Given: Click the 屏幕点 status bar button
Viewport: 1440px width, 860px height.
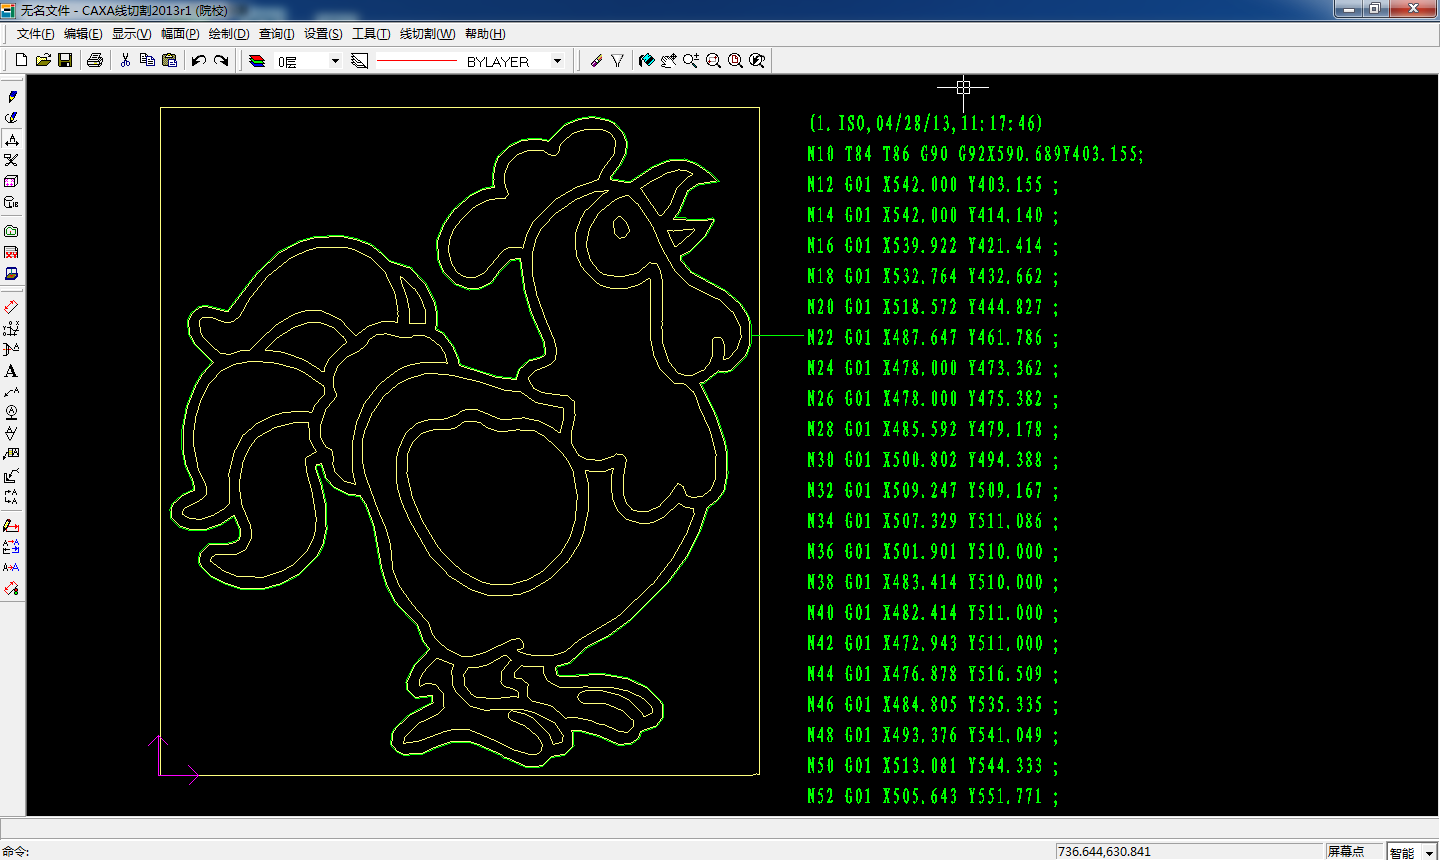Looking at the screenshot, I should (1345, 852).
